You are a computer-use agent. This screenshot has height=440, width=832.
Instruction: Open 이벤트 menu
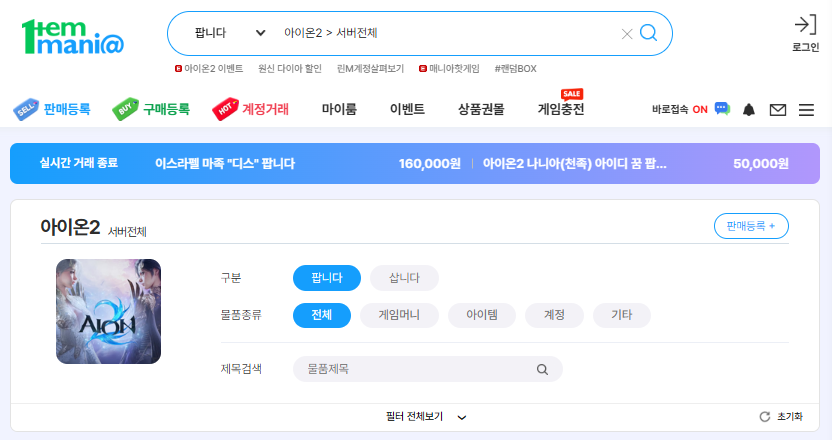407,109
